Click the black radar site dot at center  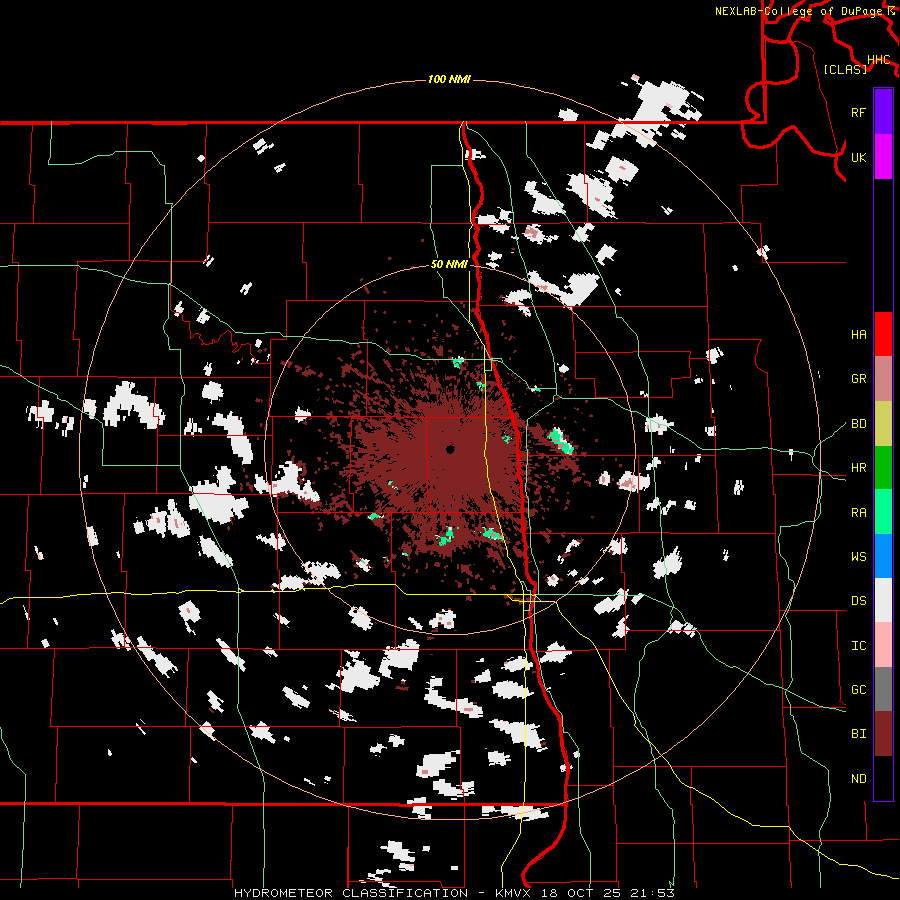451,449
